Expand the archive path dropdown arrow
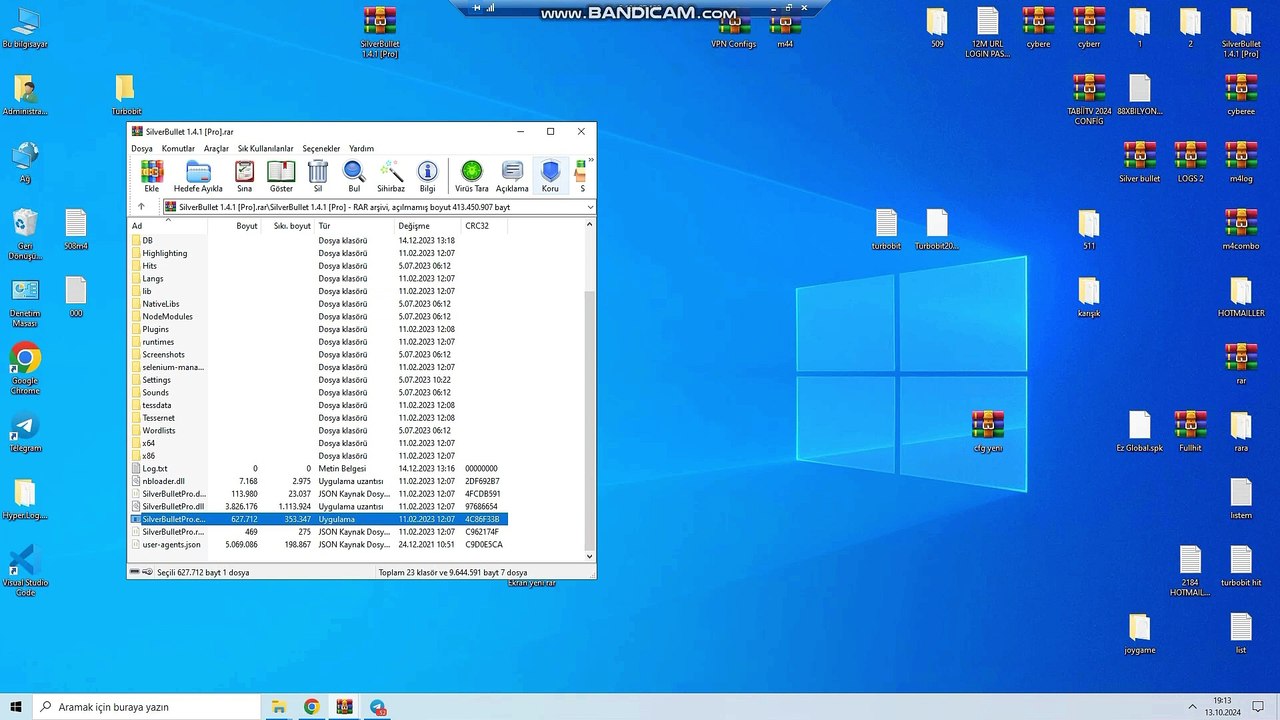The height and width of the screenshot is (720, 1280). pos(590,207)
